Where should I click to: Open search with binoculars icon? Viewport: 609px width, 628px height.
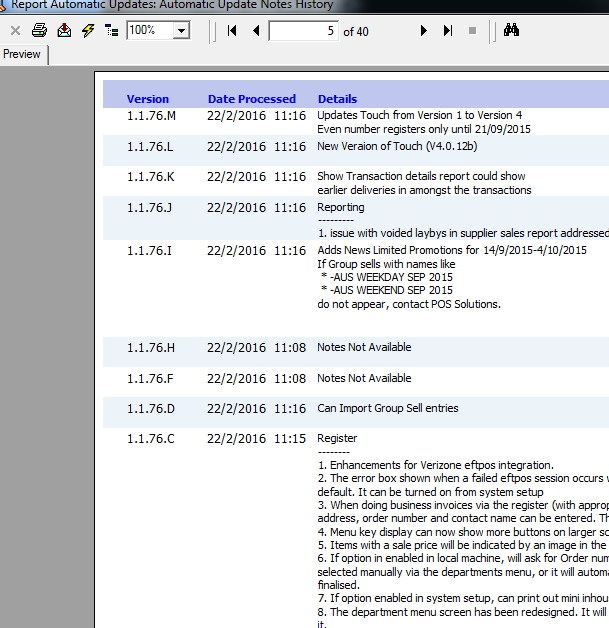click(x=511, y=30)
